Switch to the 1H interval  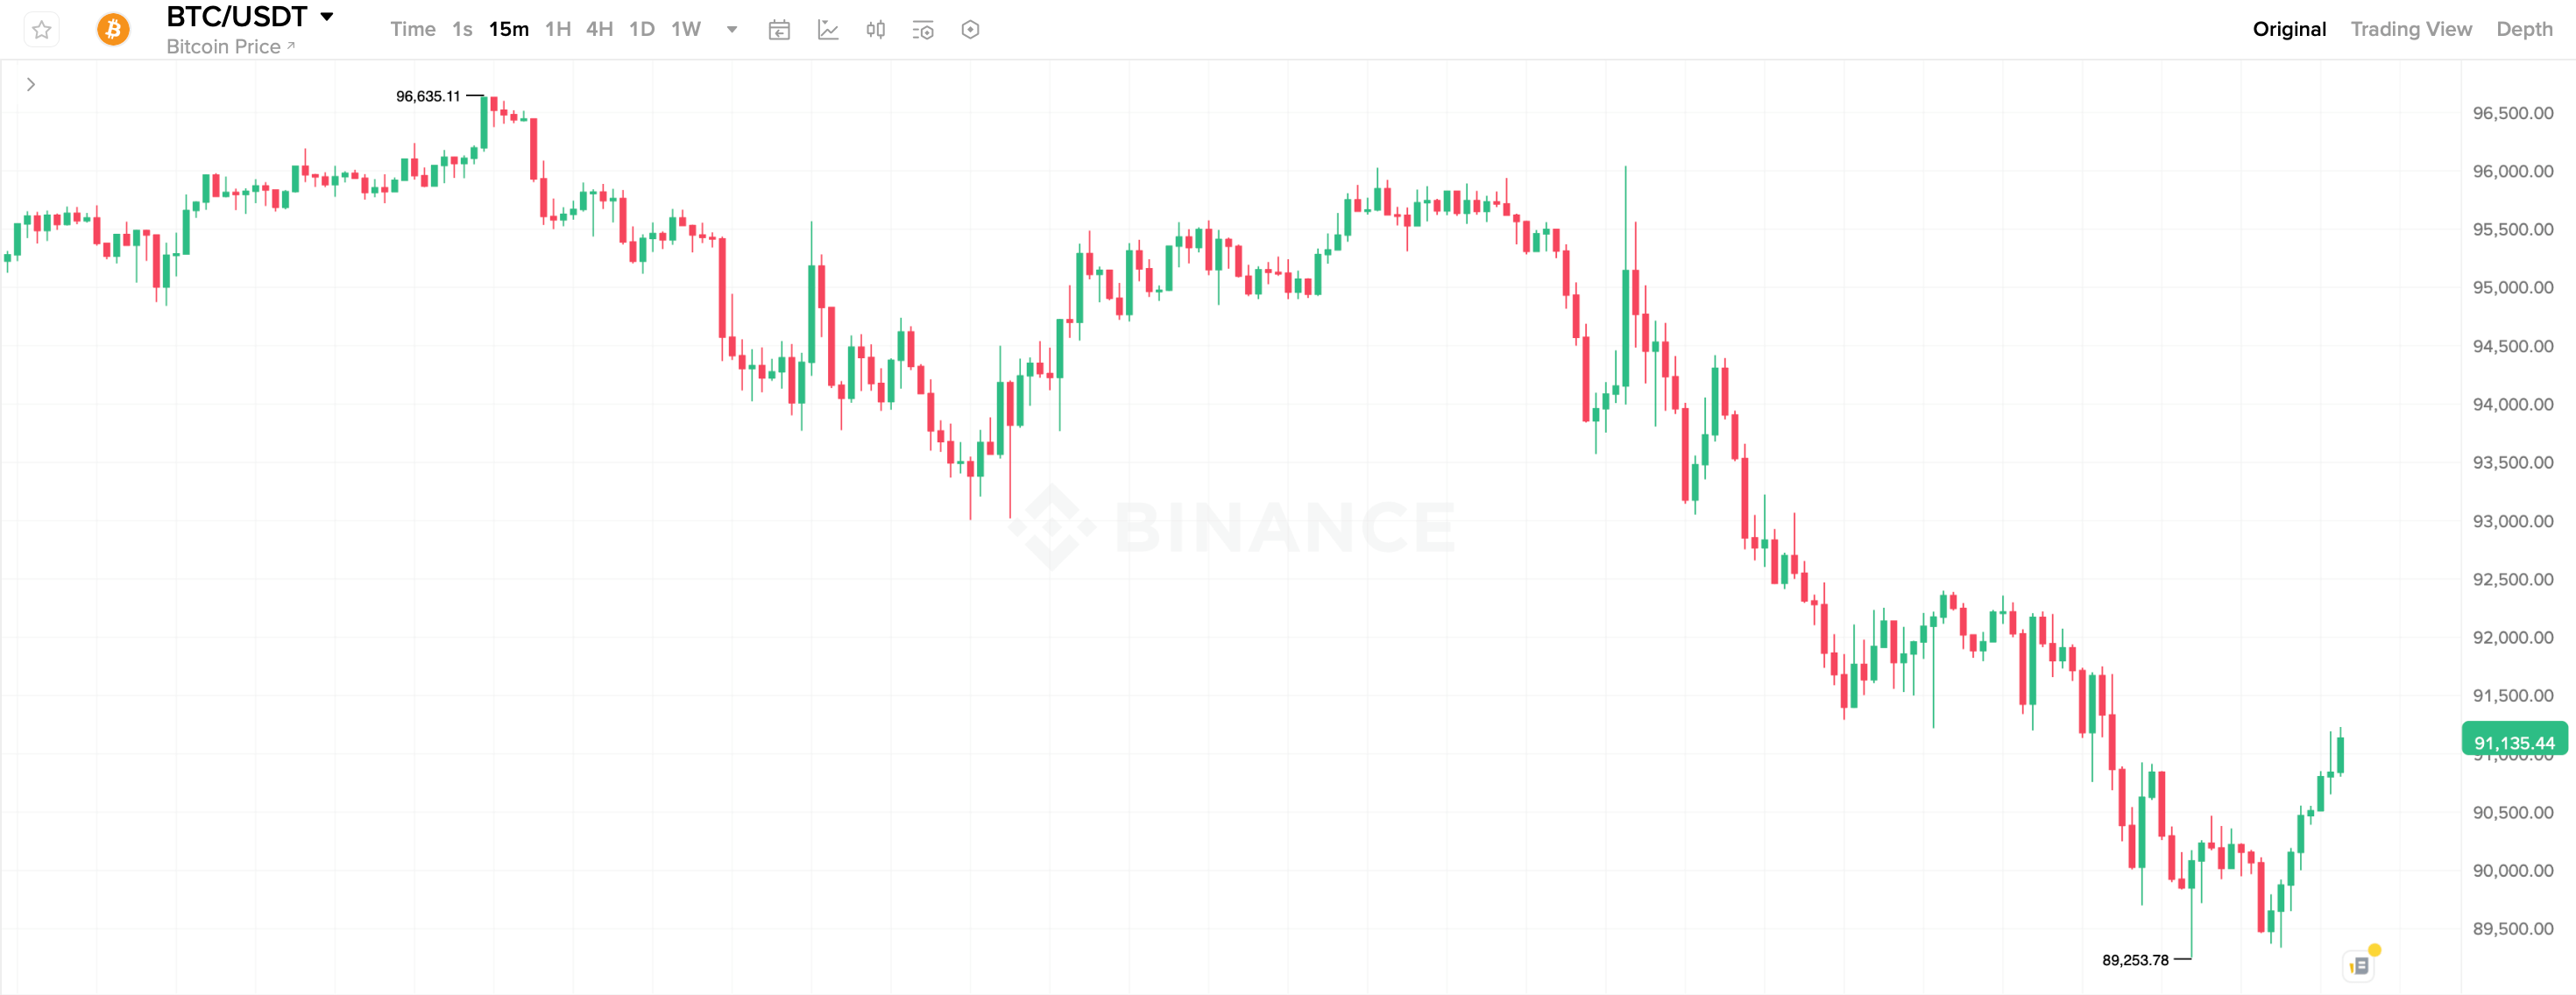[557, 30]
